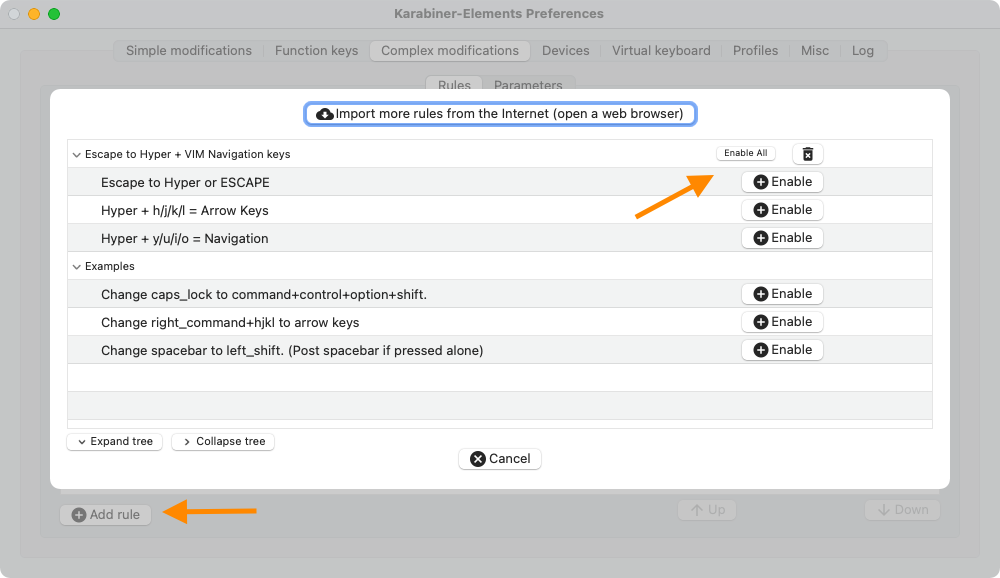Click the Collapse tree button
Viewport: 1000px width, 578px height.
point(222,441)
